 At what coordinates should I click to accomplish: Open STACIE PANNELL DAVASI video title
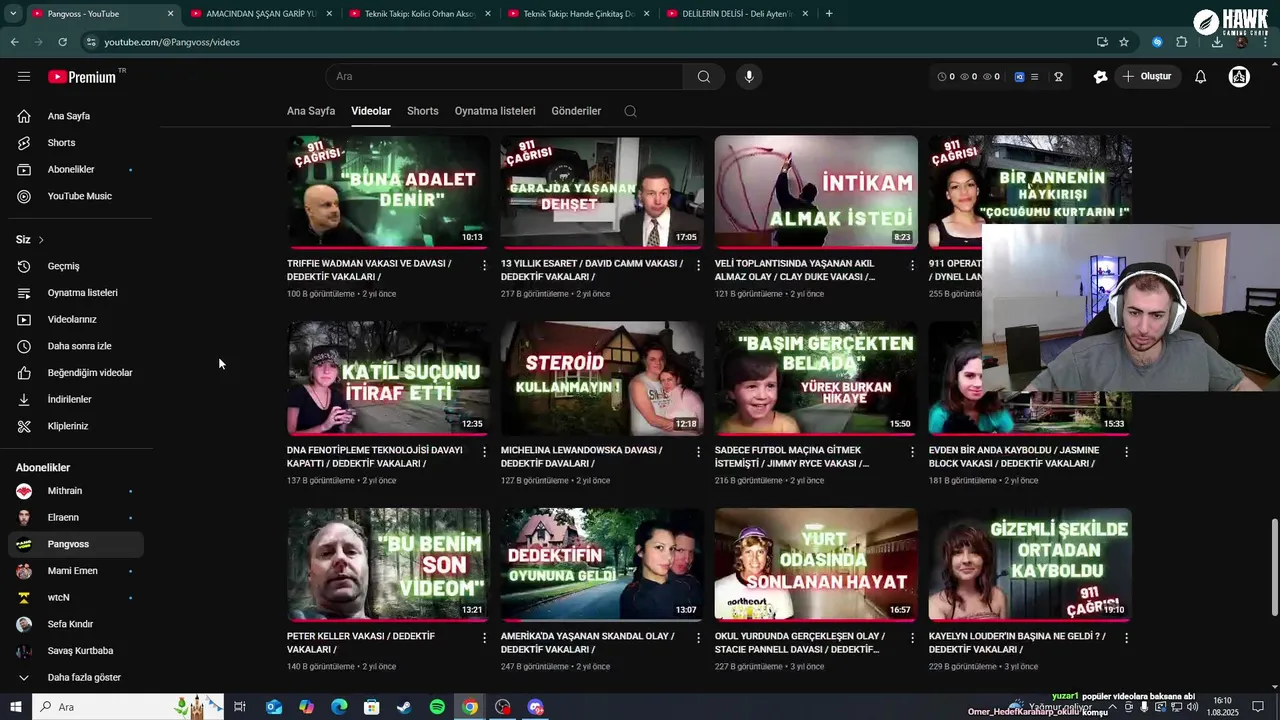click(800, 643)
